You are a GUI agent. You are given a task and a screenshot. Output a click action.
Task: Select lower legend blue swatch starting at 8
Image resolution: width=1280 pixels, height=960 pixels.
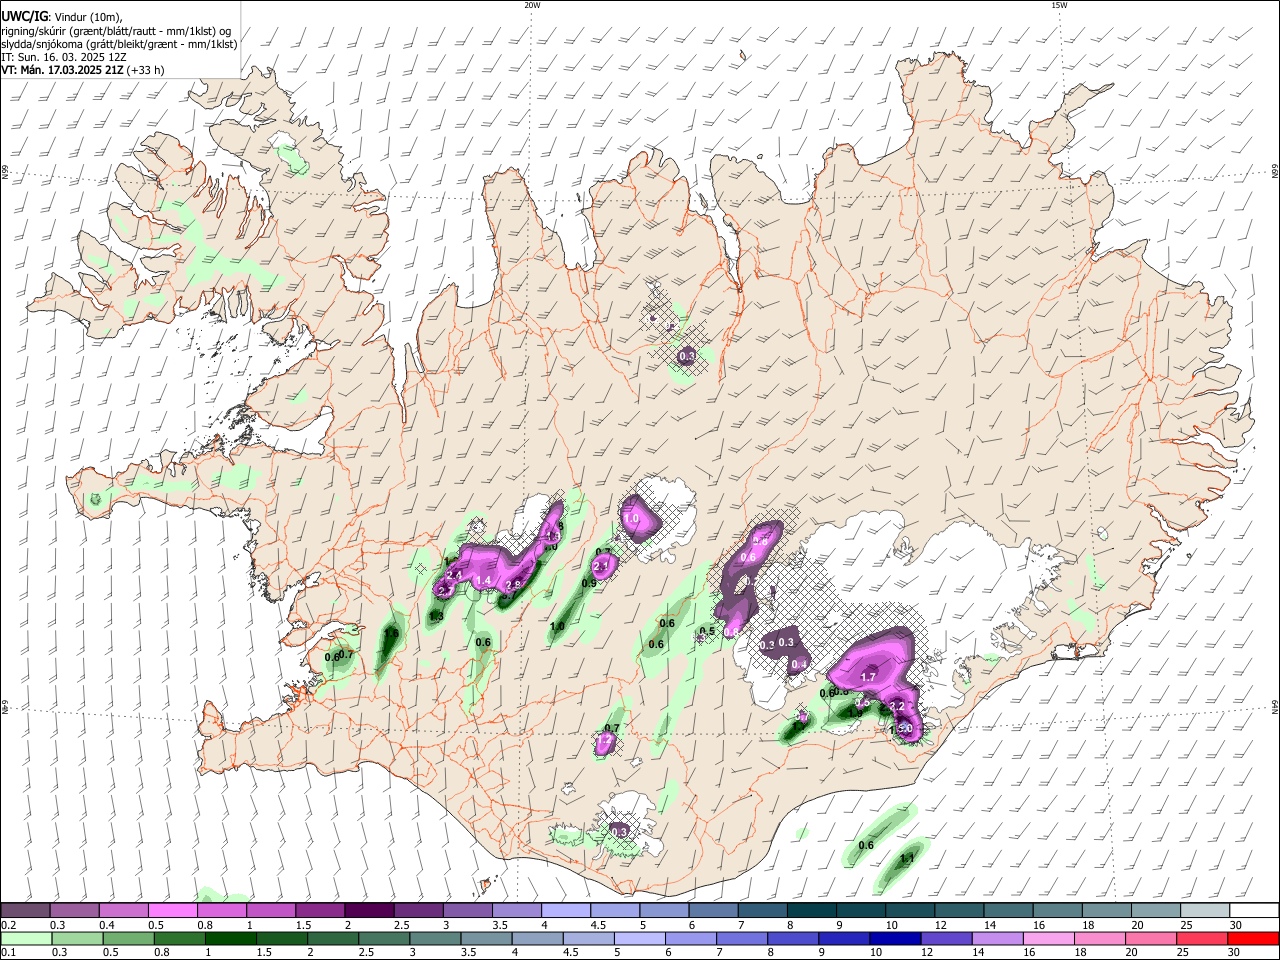[x=791, y=938]
